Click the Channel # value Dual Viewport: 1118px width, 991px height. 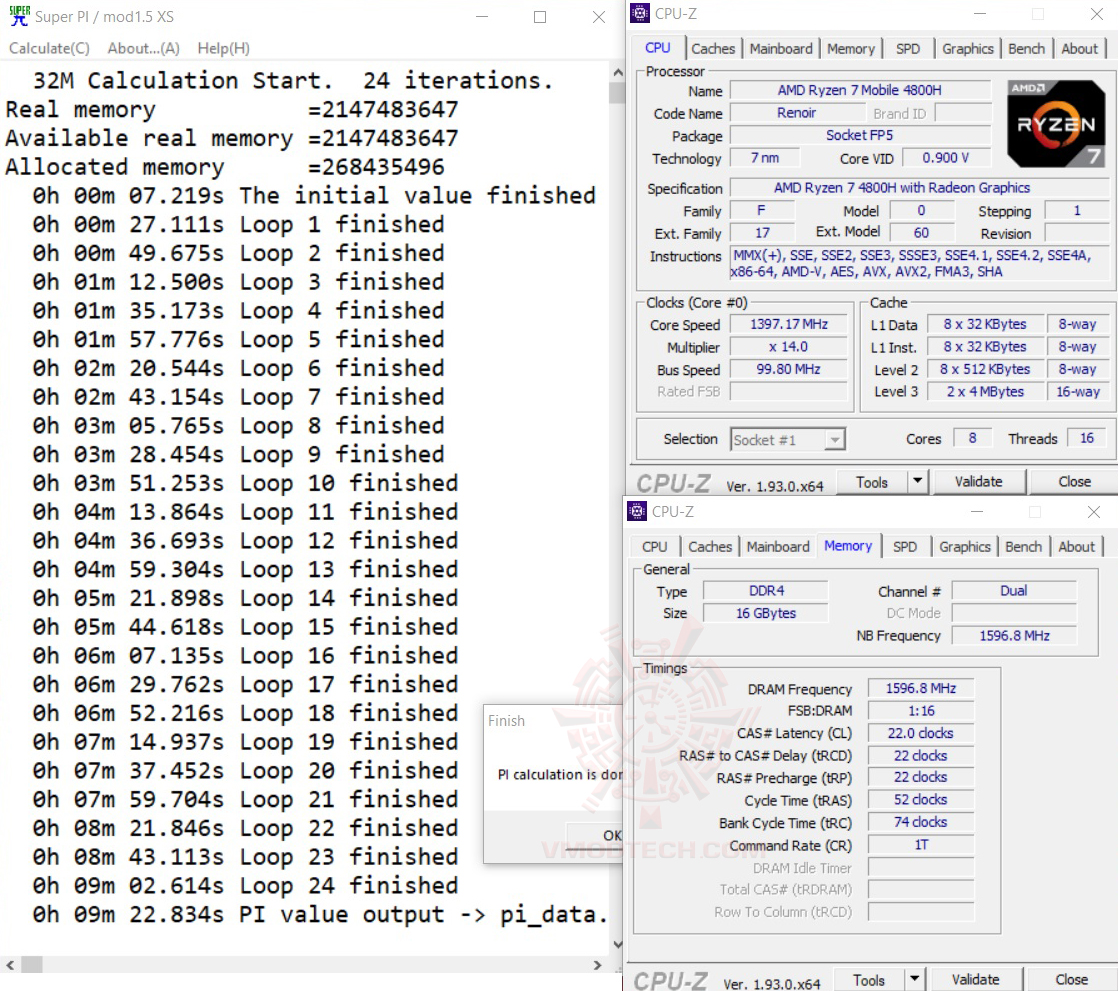tap(1014, 591)
